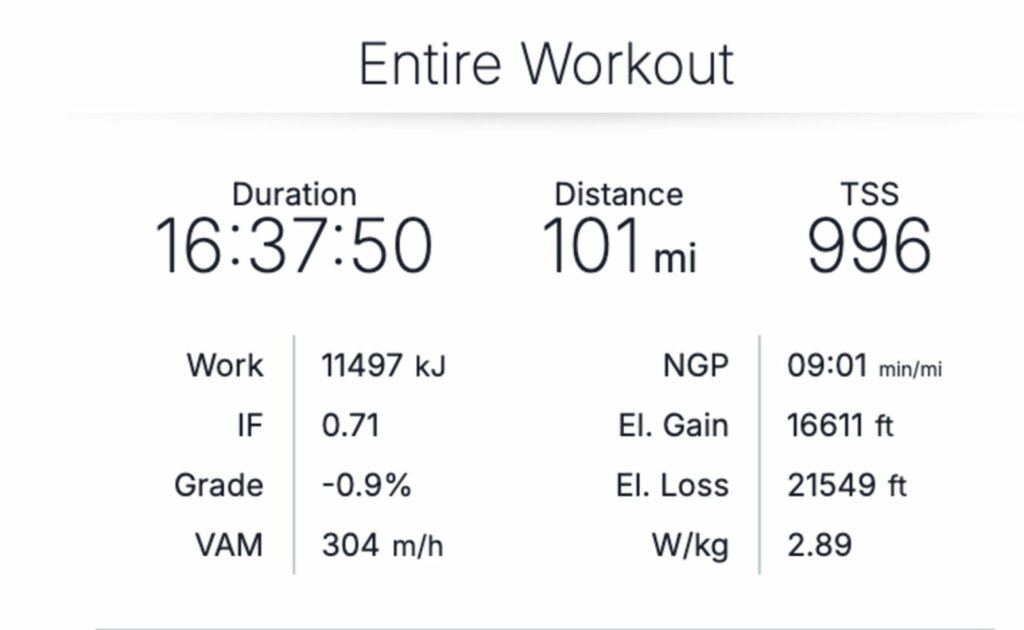This screenshot has height=630, width=1024.
Task: Select the Duration value 16:37:50
Action: [x=294, y=246]
